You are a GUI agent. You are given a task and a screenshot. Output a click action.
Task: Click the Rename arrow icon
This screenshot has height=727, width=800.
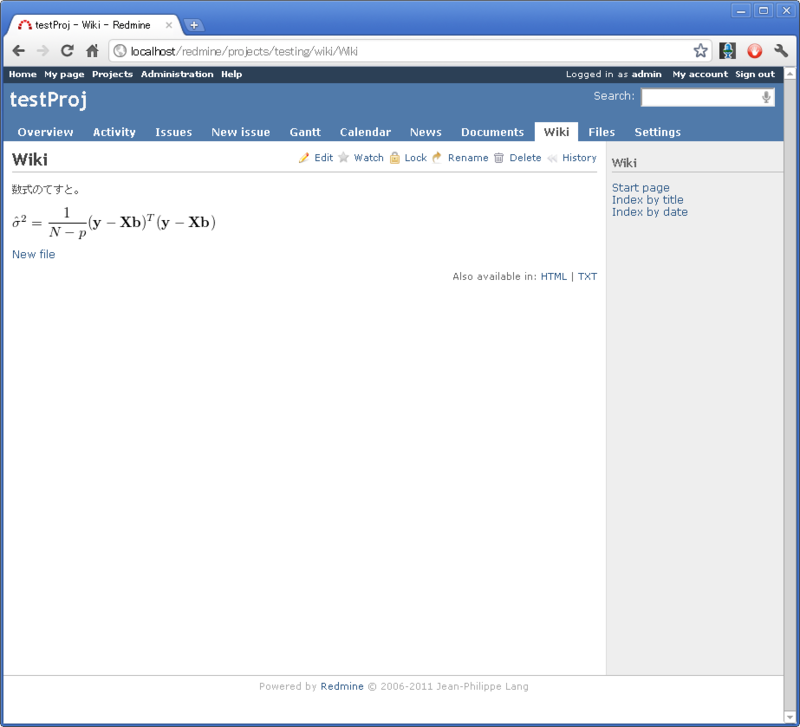coord(437,158)
